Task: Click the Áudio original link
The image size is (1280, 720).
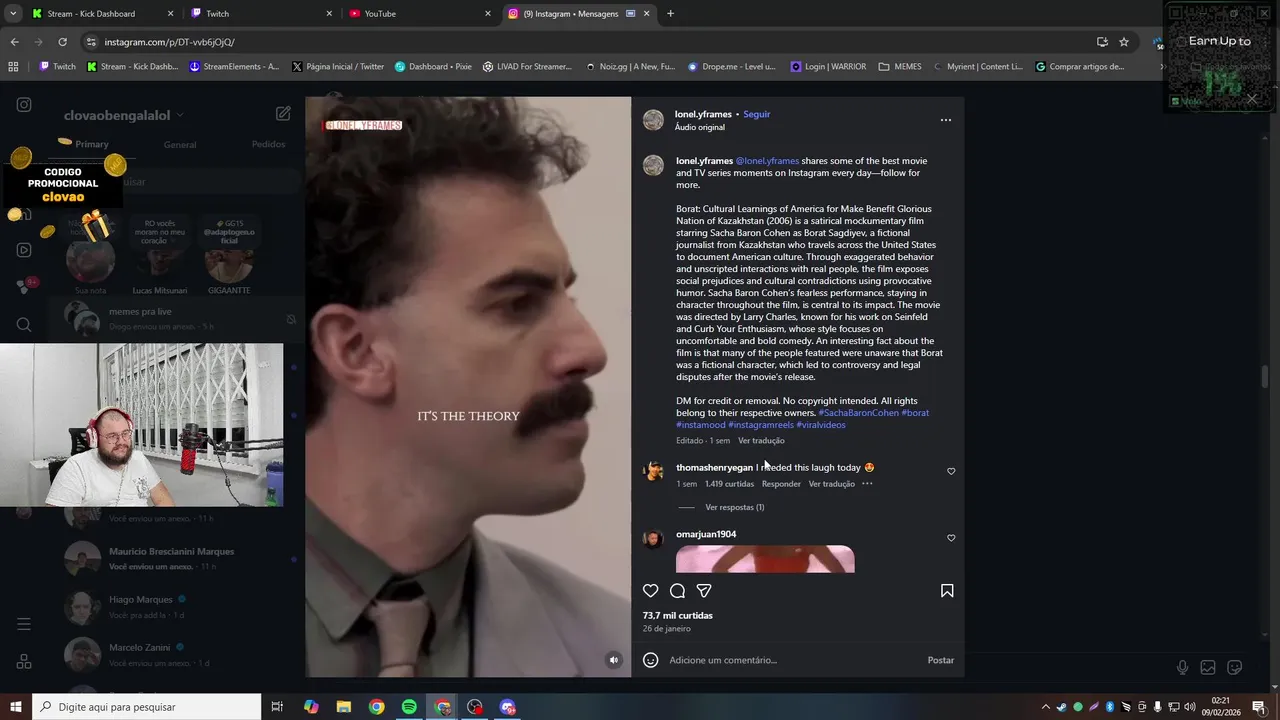Action: (x=700, y=128)
